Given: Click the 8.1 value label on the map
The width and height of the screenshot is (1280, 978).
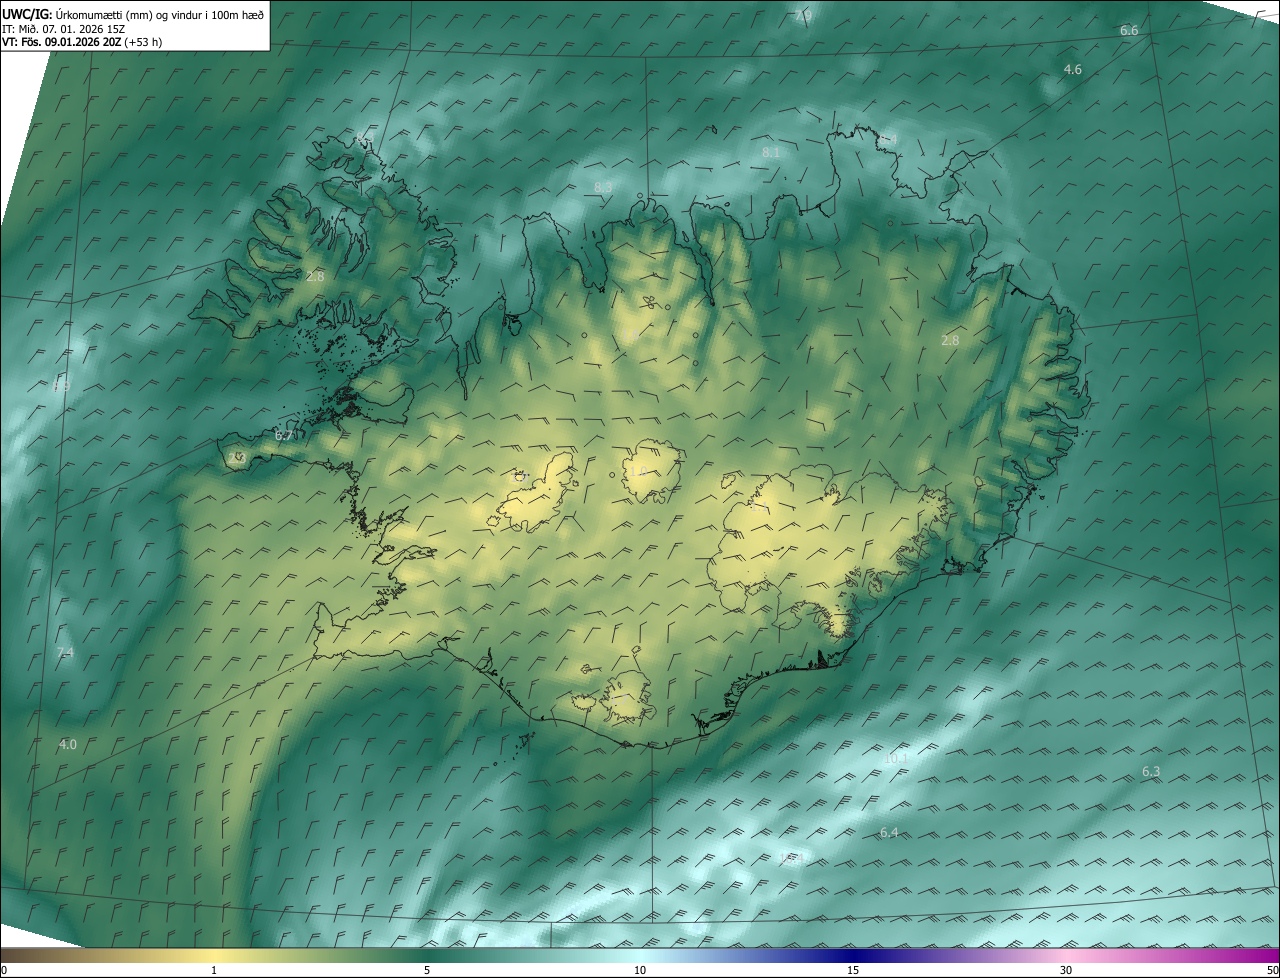Looking at the screenshot, I should [771, 153].
